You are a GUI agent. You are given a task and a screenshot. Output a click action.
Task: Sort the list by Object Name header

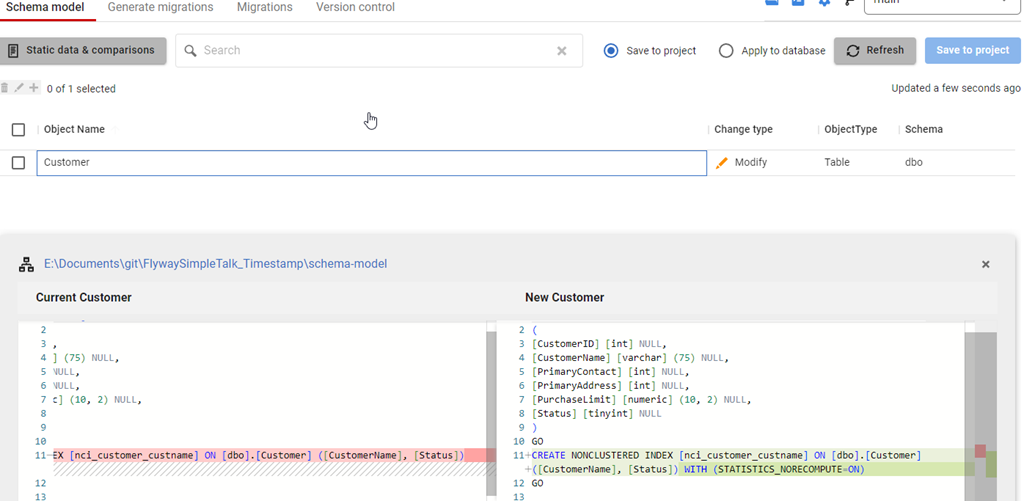[74, 129]
